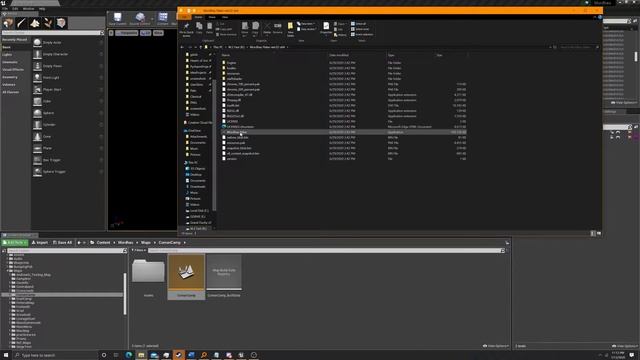640x360 pixels.
Task: Switch Explorer to large icons layout
Action: point(599,233)
